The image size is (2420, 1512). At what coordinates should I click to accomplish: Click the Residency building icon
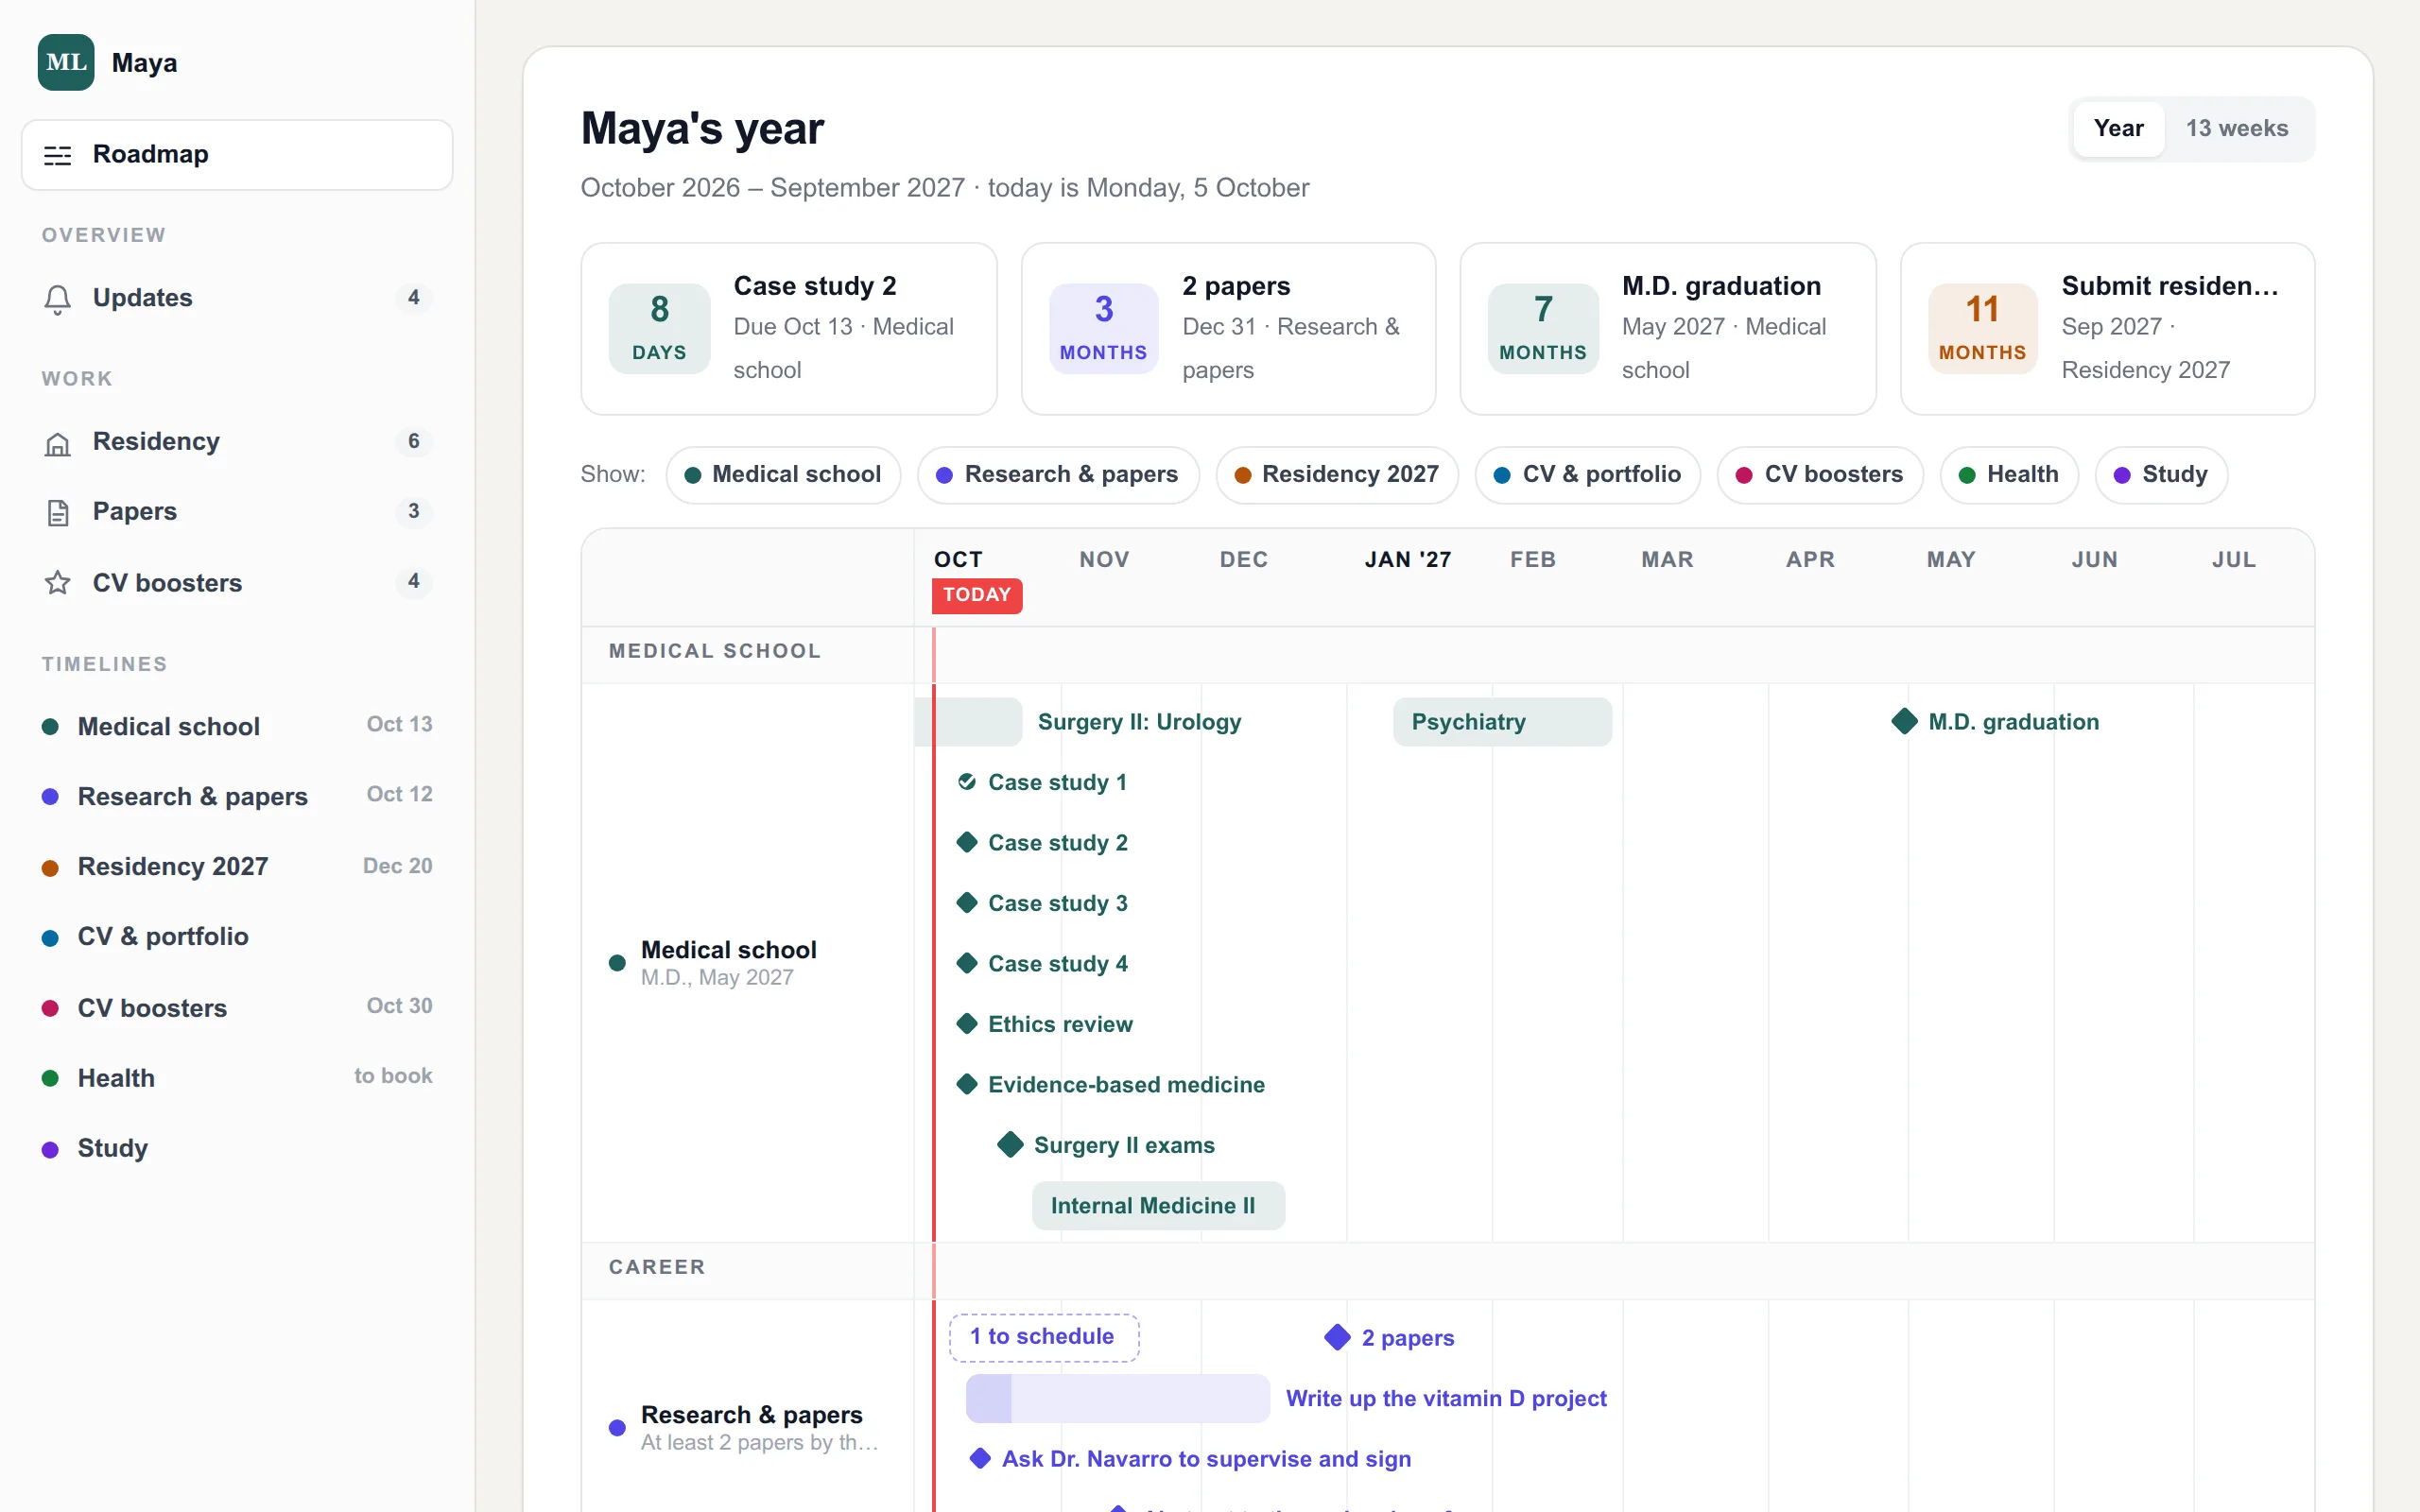pyautogui.click(x=58, y=443)
